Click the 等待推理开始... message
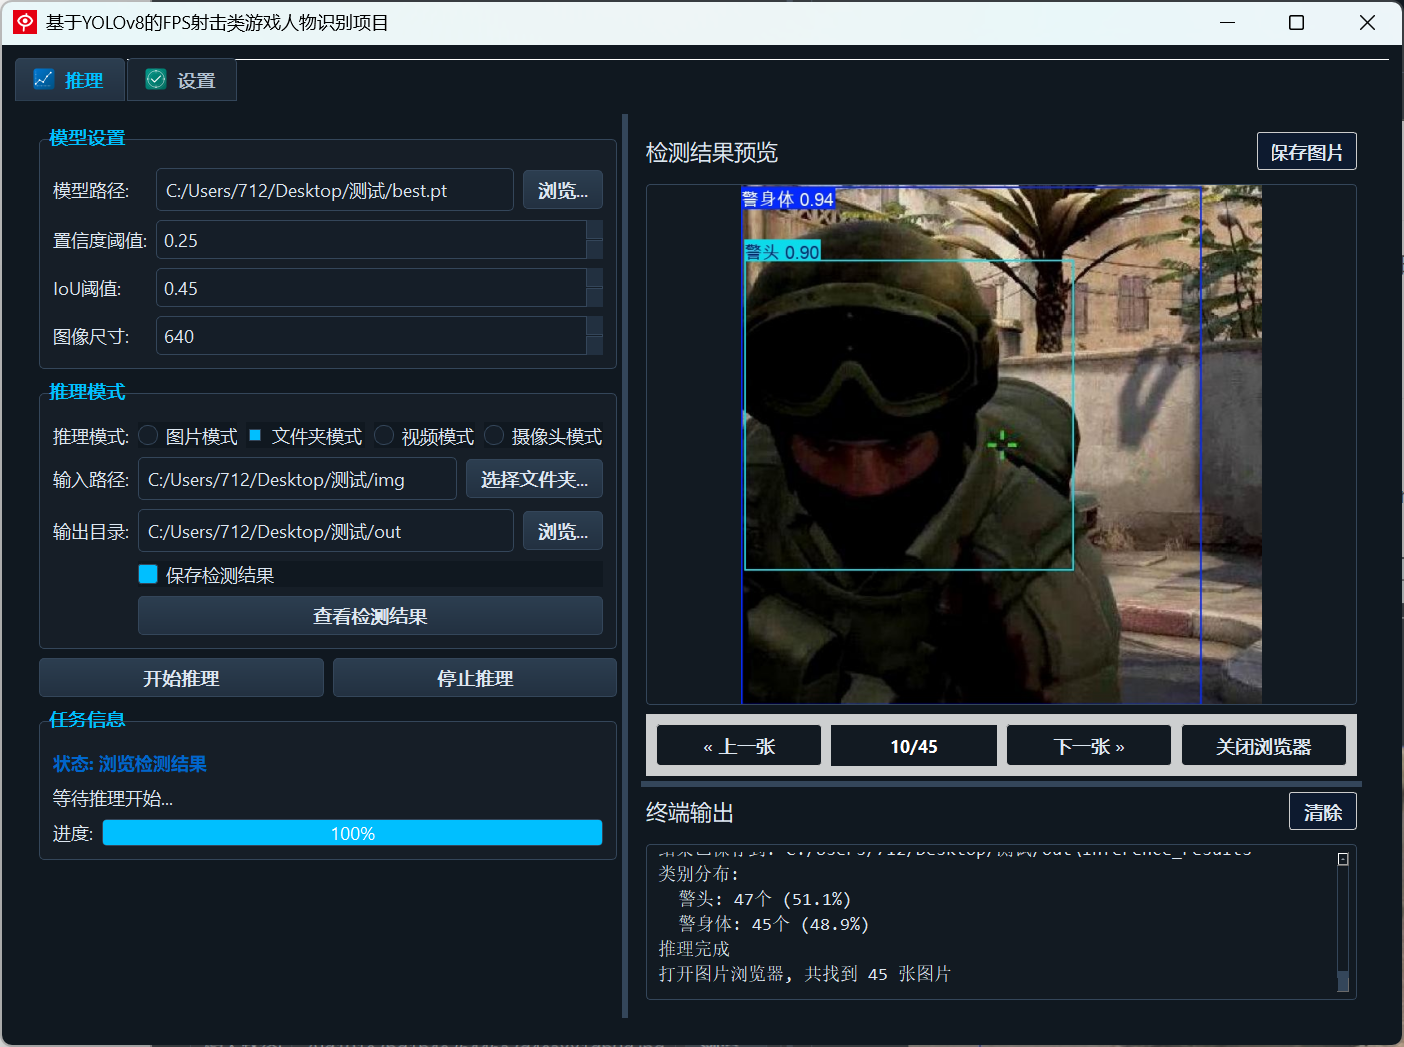 click(113, 798)
